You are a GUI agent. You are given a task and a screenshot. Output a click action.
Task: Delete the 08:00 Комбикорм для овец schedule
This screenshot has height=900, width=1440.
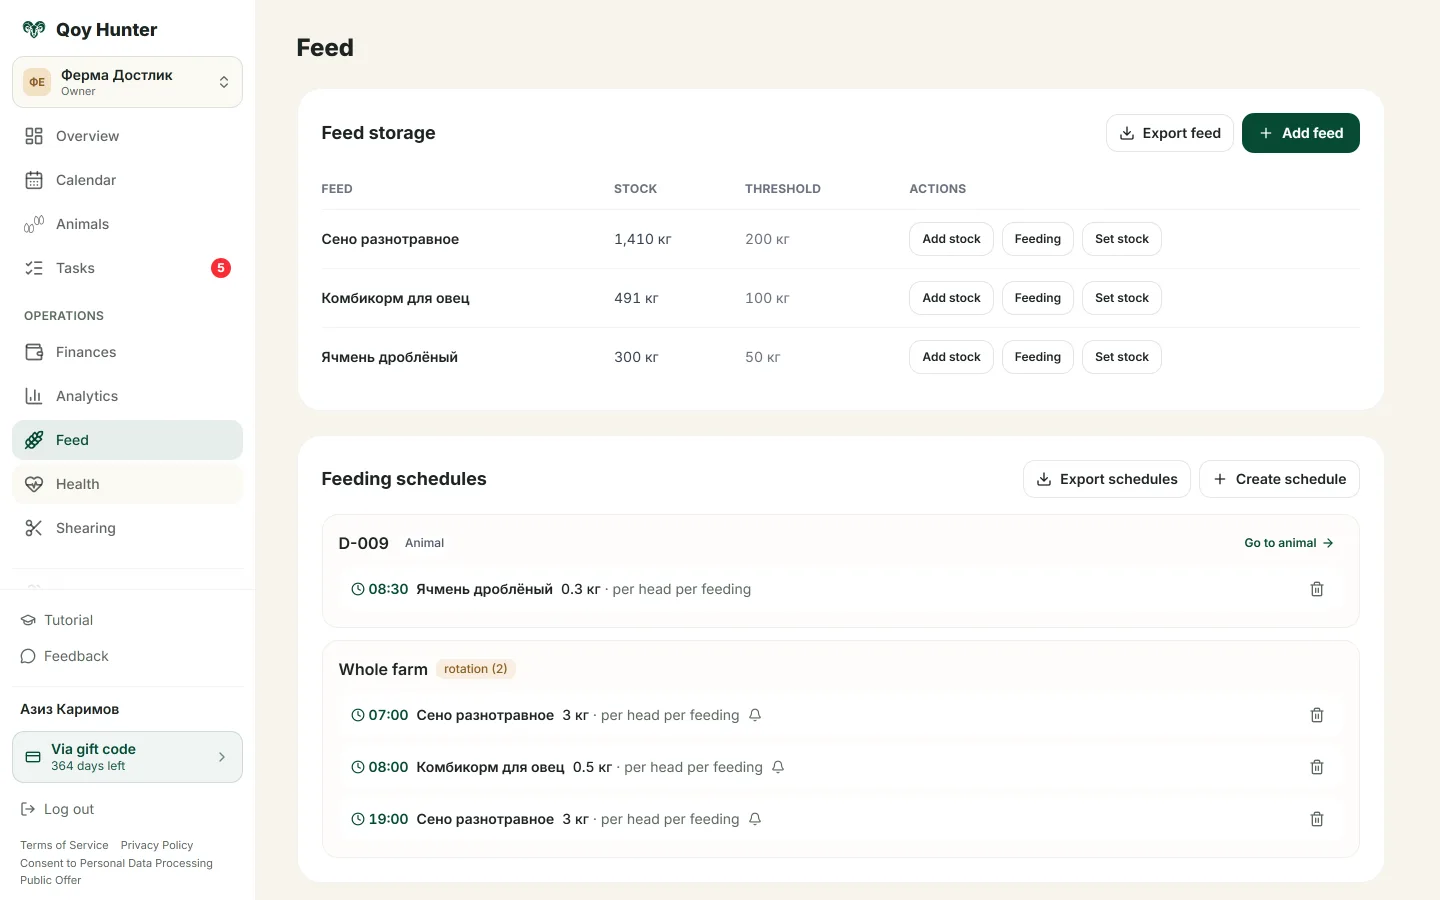1317,767
